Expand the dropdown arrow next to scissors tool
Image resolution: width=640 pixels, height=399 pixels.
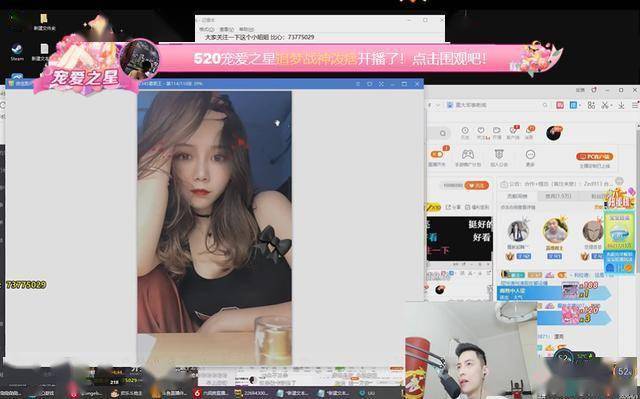[611, 105]
